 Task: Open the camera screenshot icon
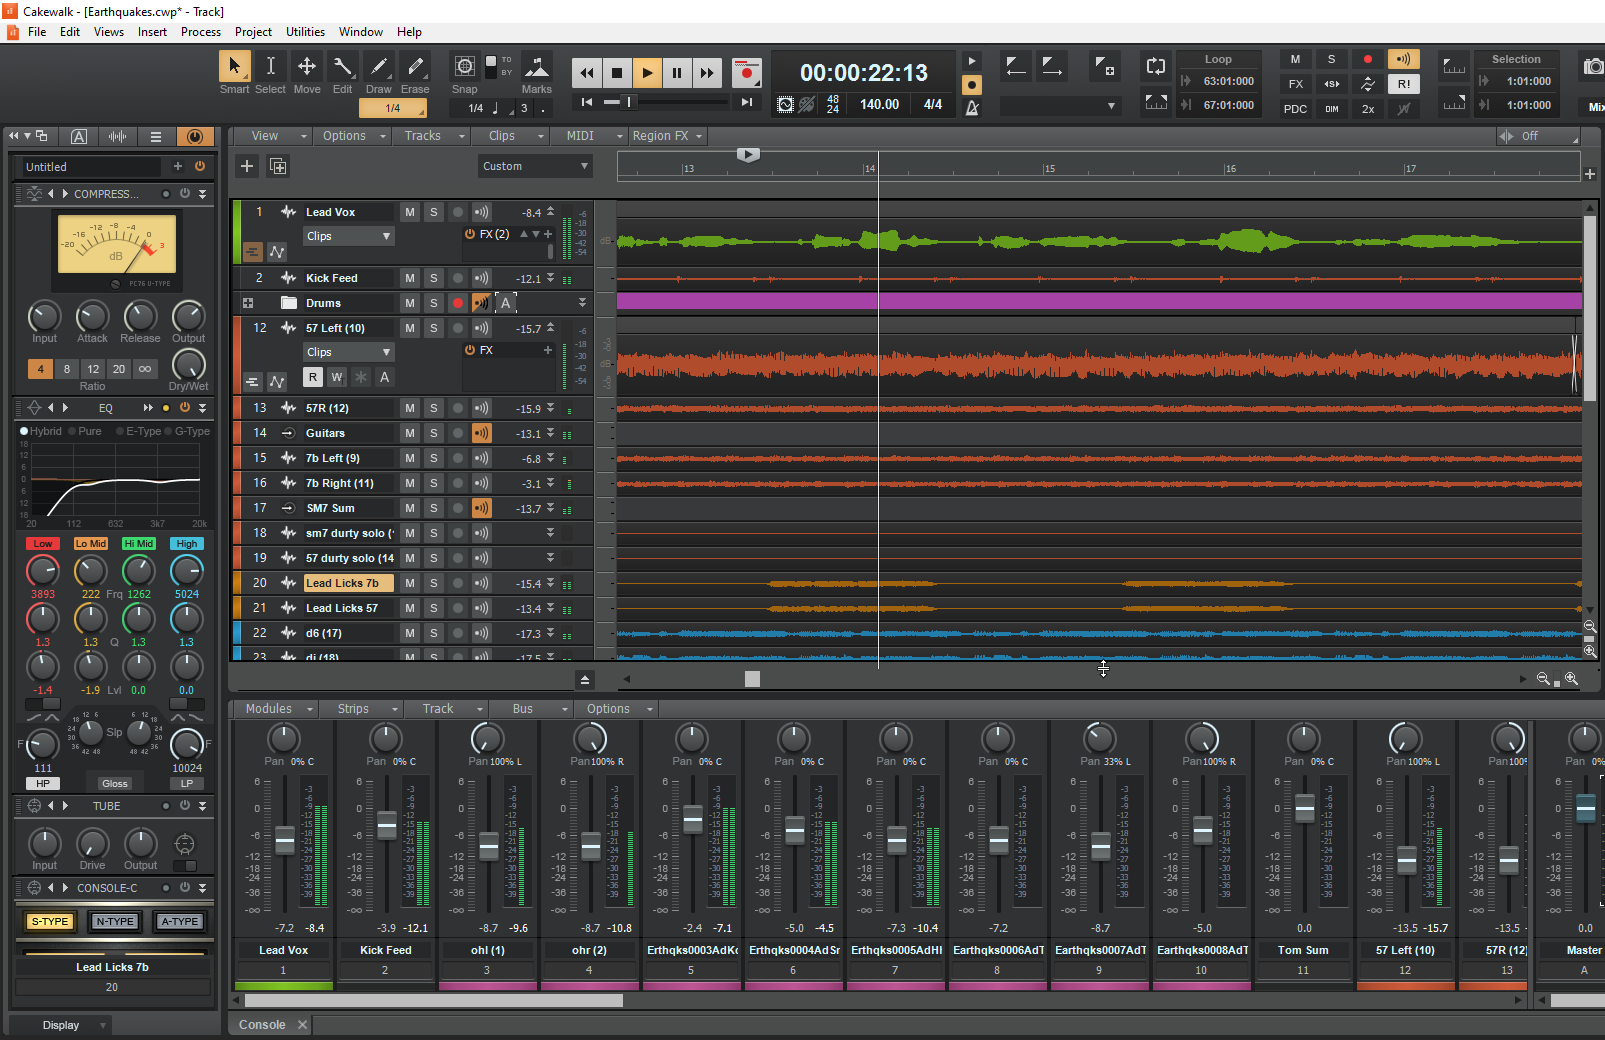click(x=1594, y=67)
